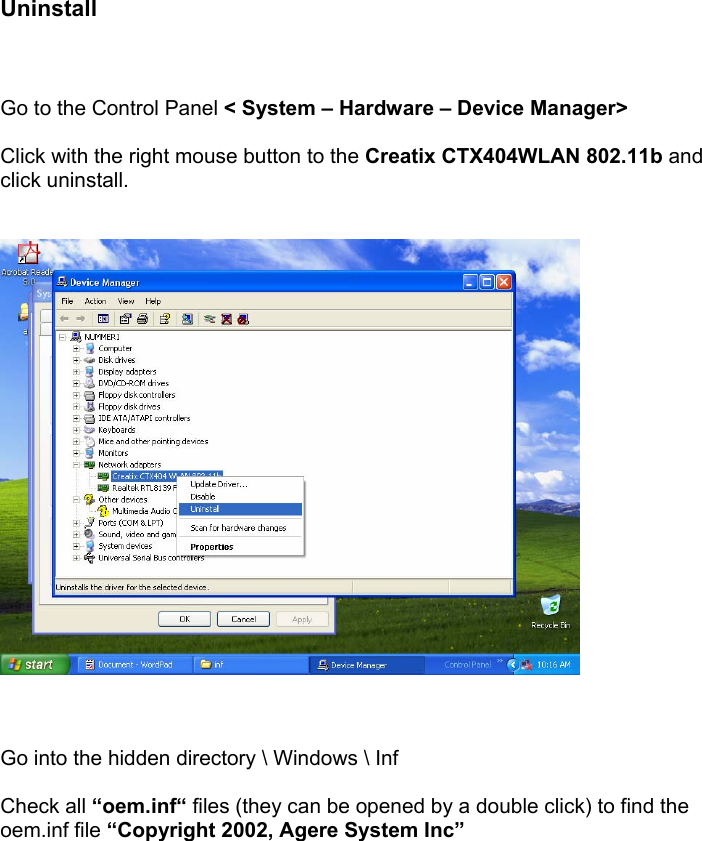
Task: Click the show/hide console tree toolbar icon
Action: (x=103, y=319)
